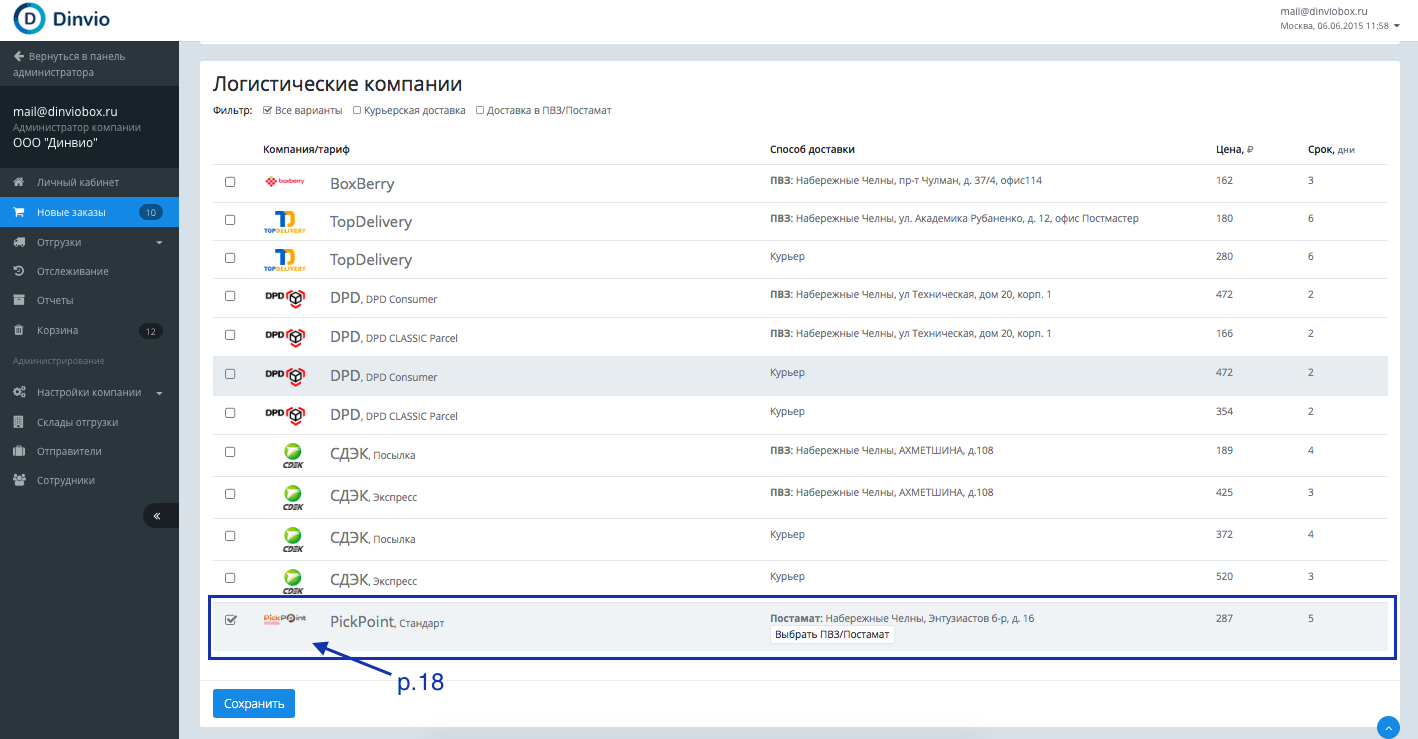Click СДЭК logo in Посылка 189 row

(x=292, y=454)
